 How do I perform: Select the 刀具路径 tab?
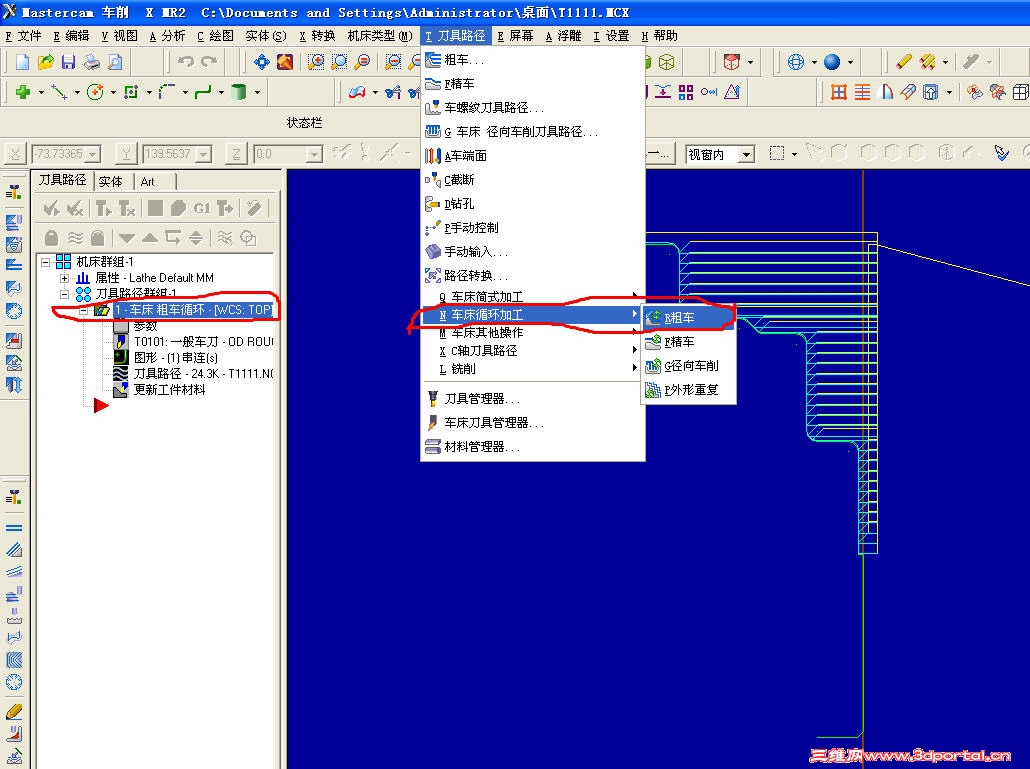point(62,180)
